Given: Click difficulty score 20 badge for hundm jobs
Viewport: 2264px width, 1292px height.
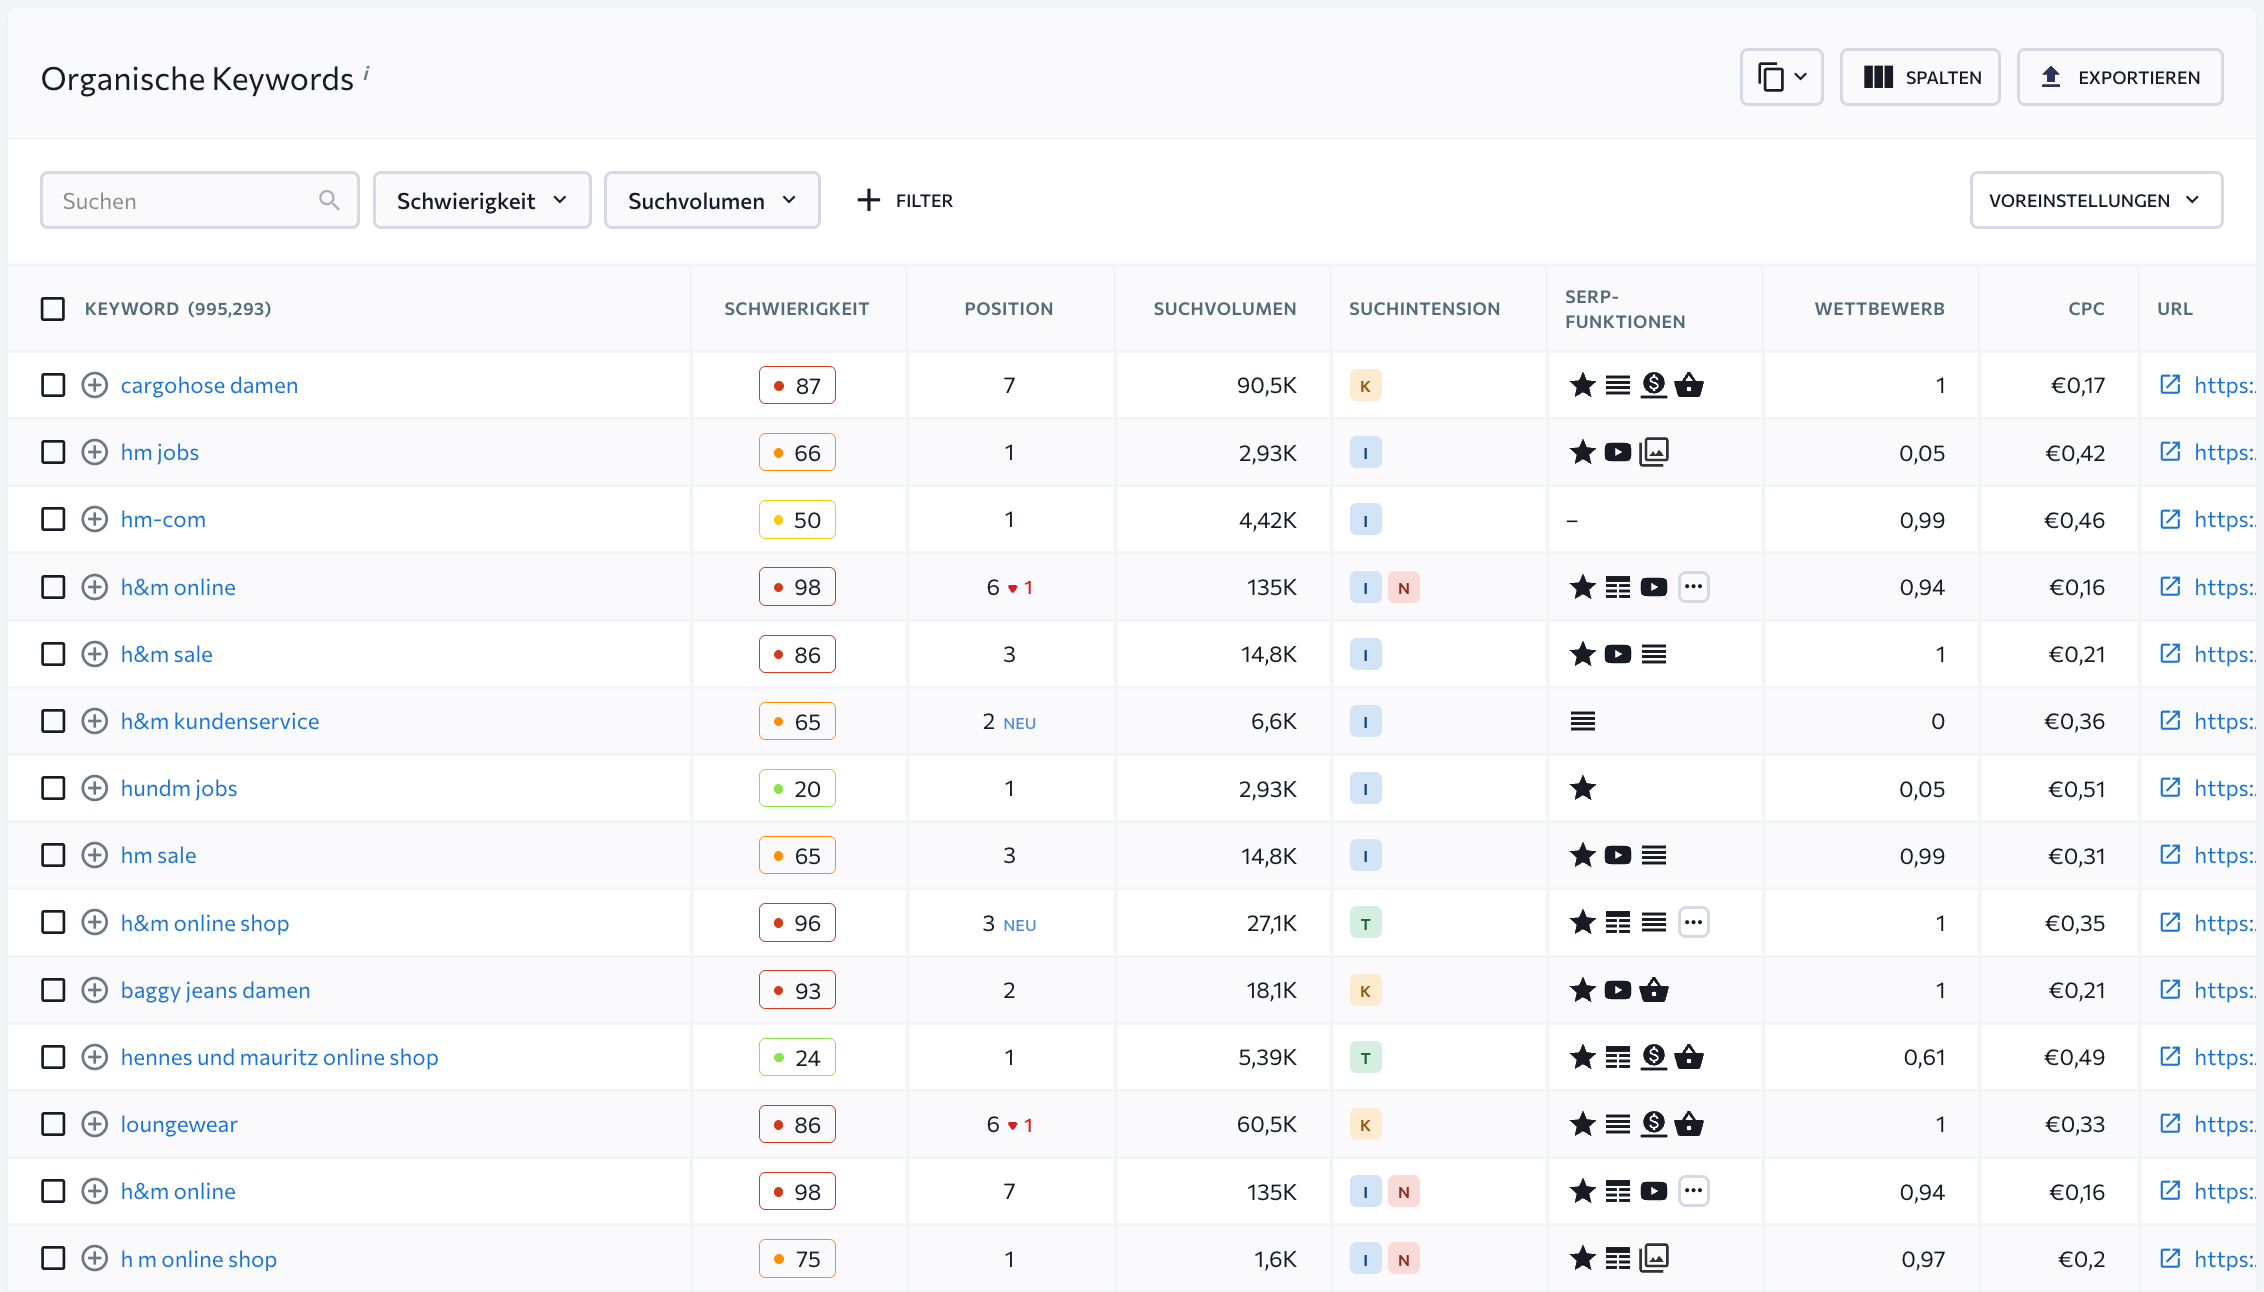Looking at the screenshot, I should pyautogui.click(x=797, y=788).
